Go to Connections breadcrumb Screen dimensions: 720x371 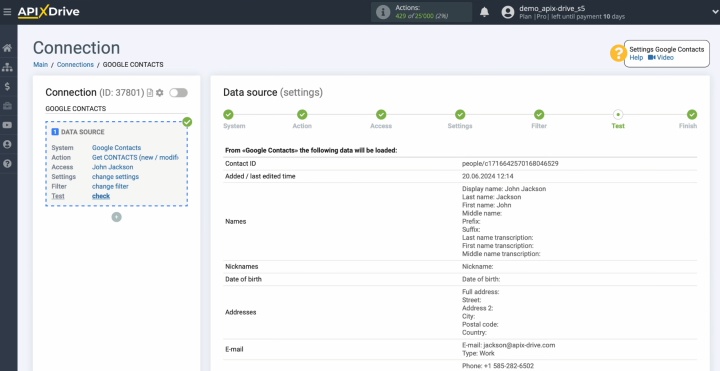pos(75,65)
